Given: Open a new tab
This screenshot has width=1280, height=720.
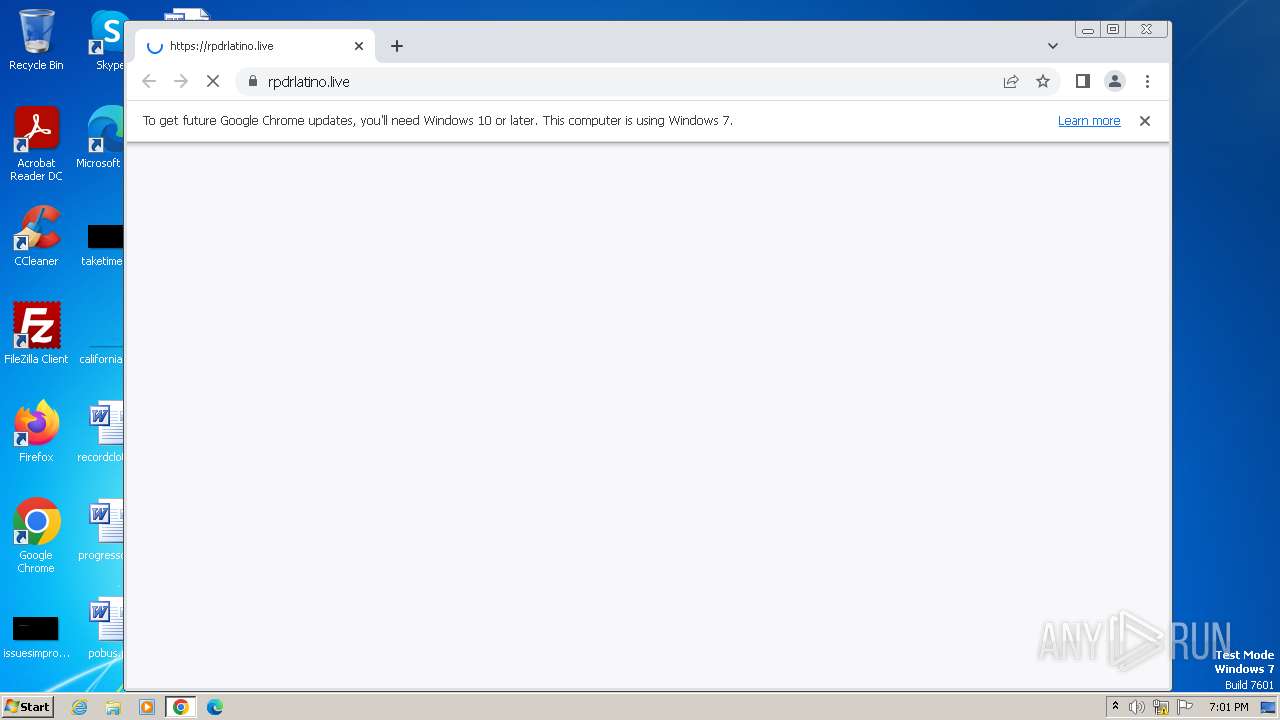Looking at the screenshot, I should [397, 46].
